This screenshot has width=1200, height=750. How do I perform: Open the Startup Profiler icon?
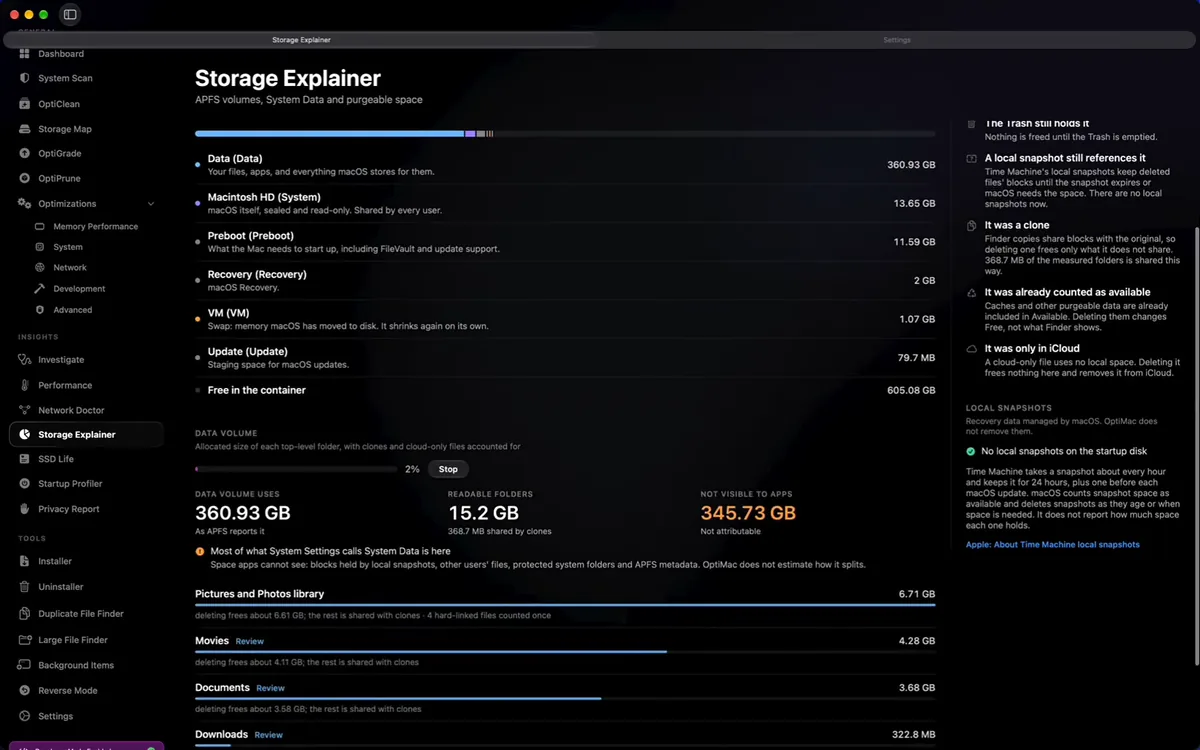click(25, 484)
